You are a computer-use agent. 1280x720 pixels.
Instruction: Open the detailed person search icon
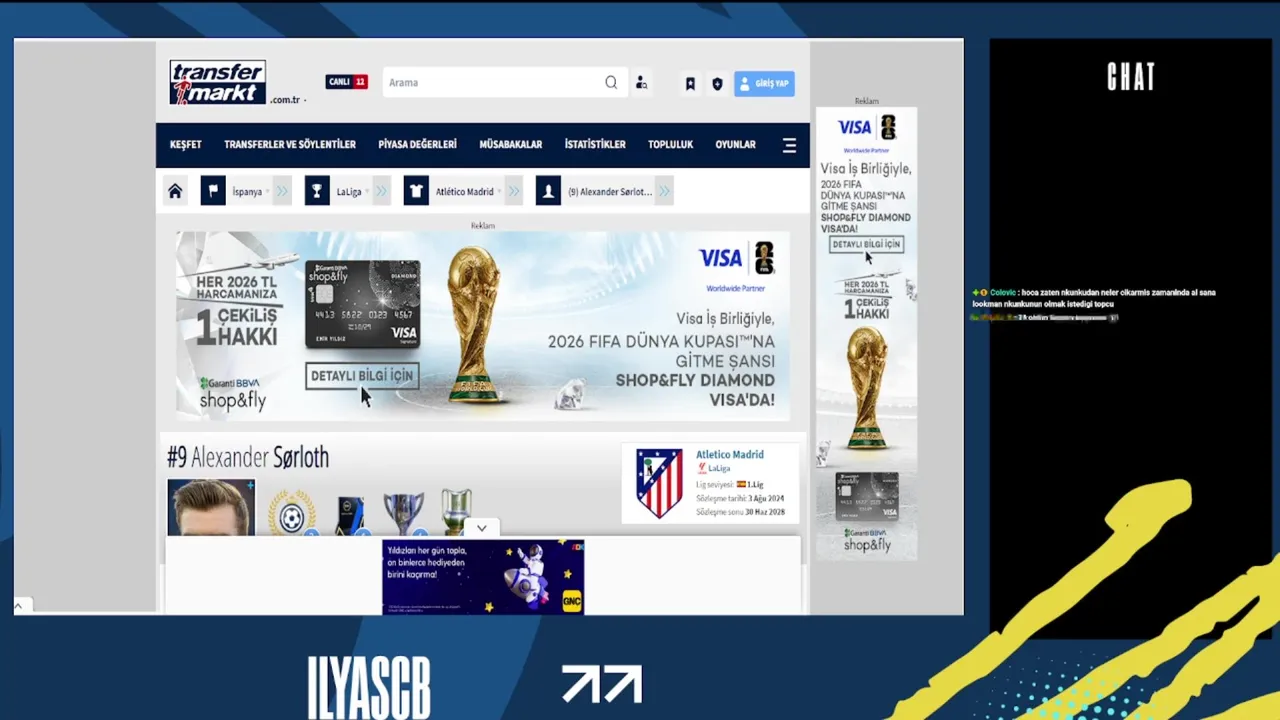(641, 83)
